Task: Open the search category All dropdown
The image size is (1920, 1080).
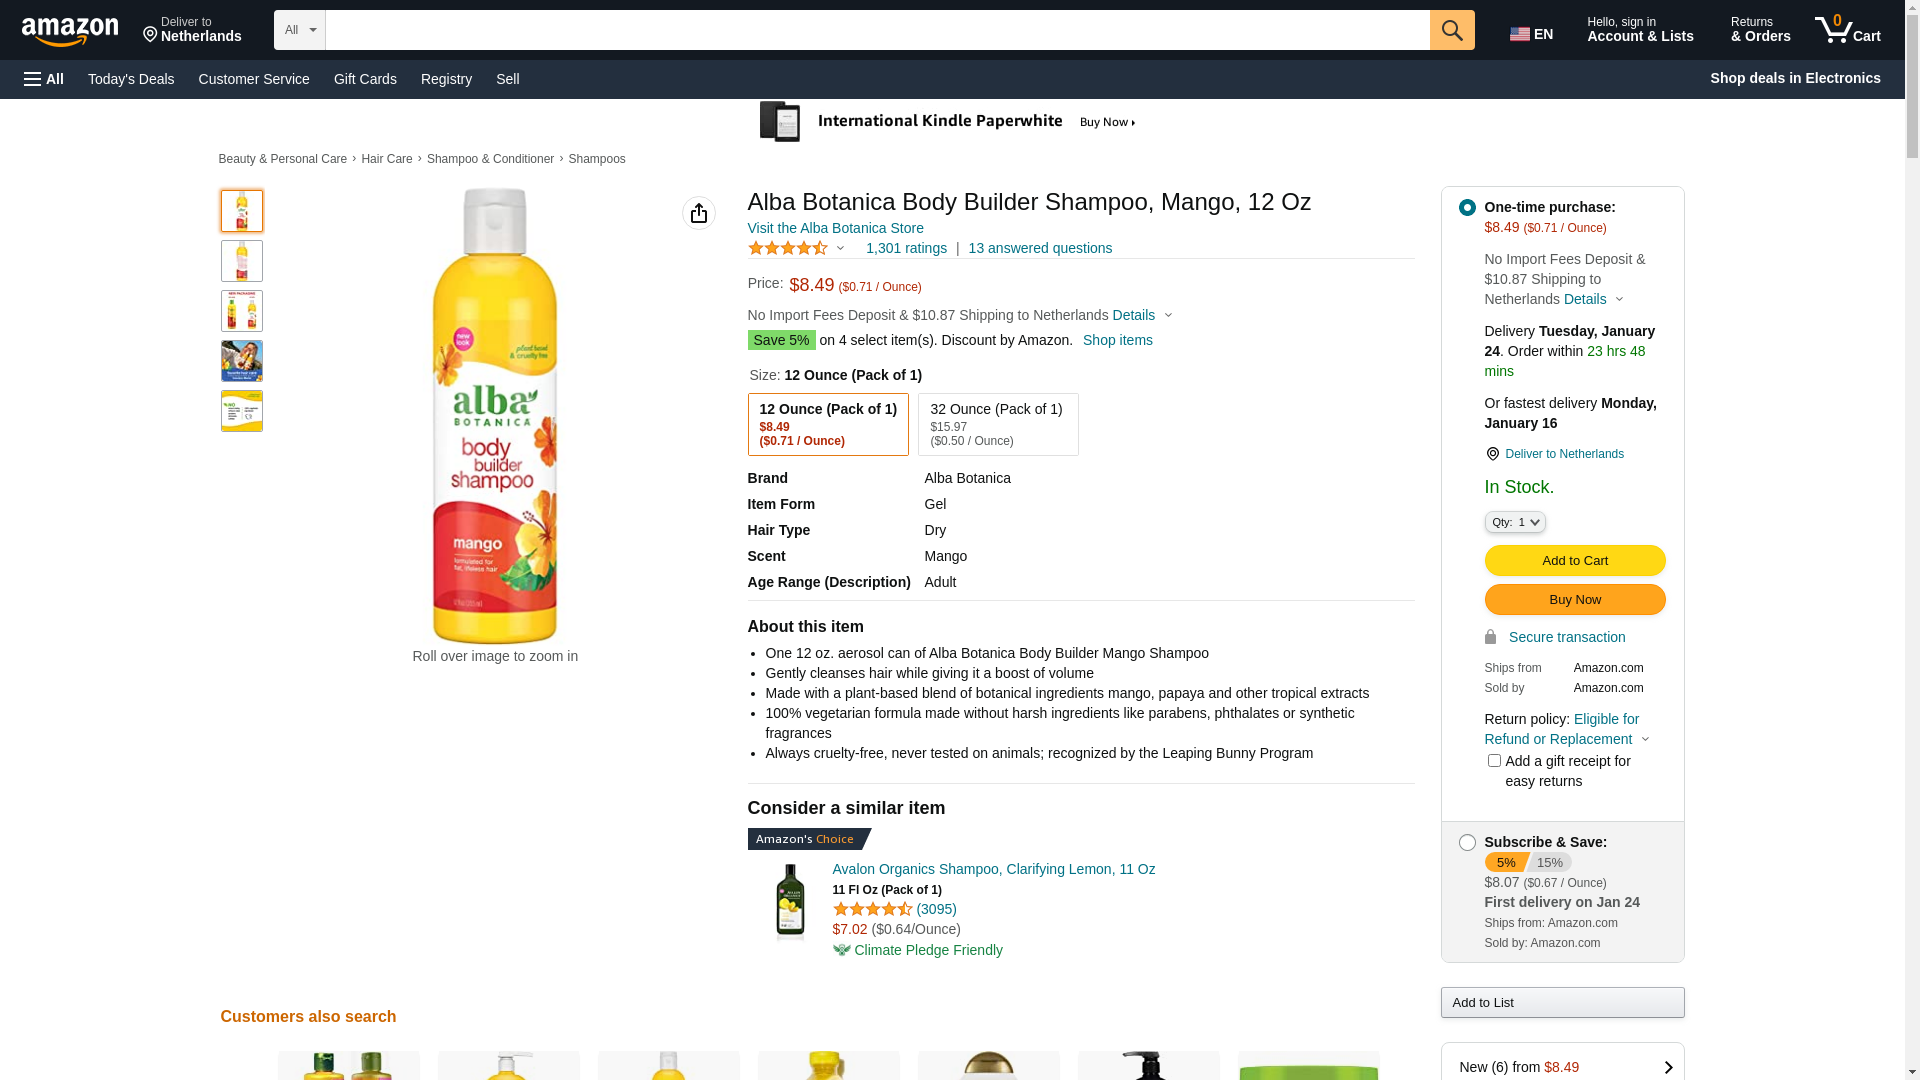Action: click(x=300, y=30)
